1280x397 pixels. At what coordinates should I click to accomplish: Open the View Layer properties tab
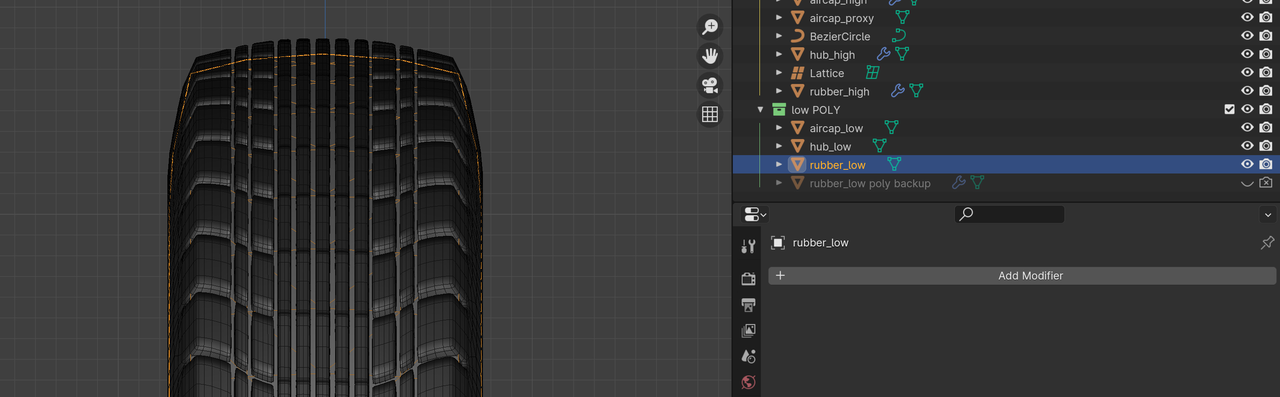click(x=748, y=330)
